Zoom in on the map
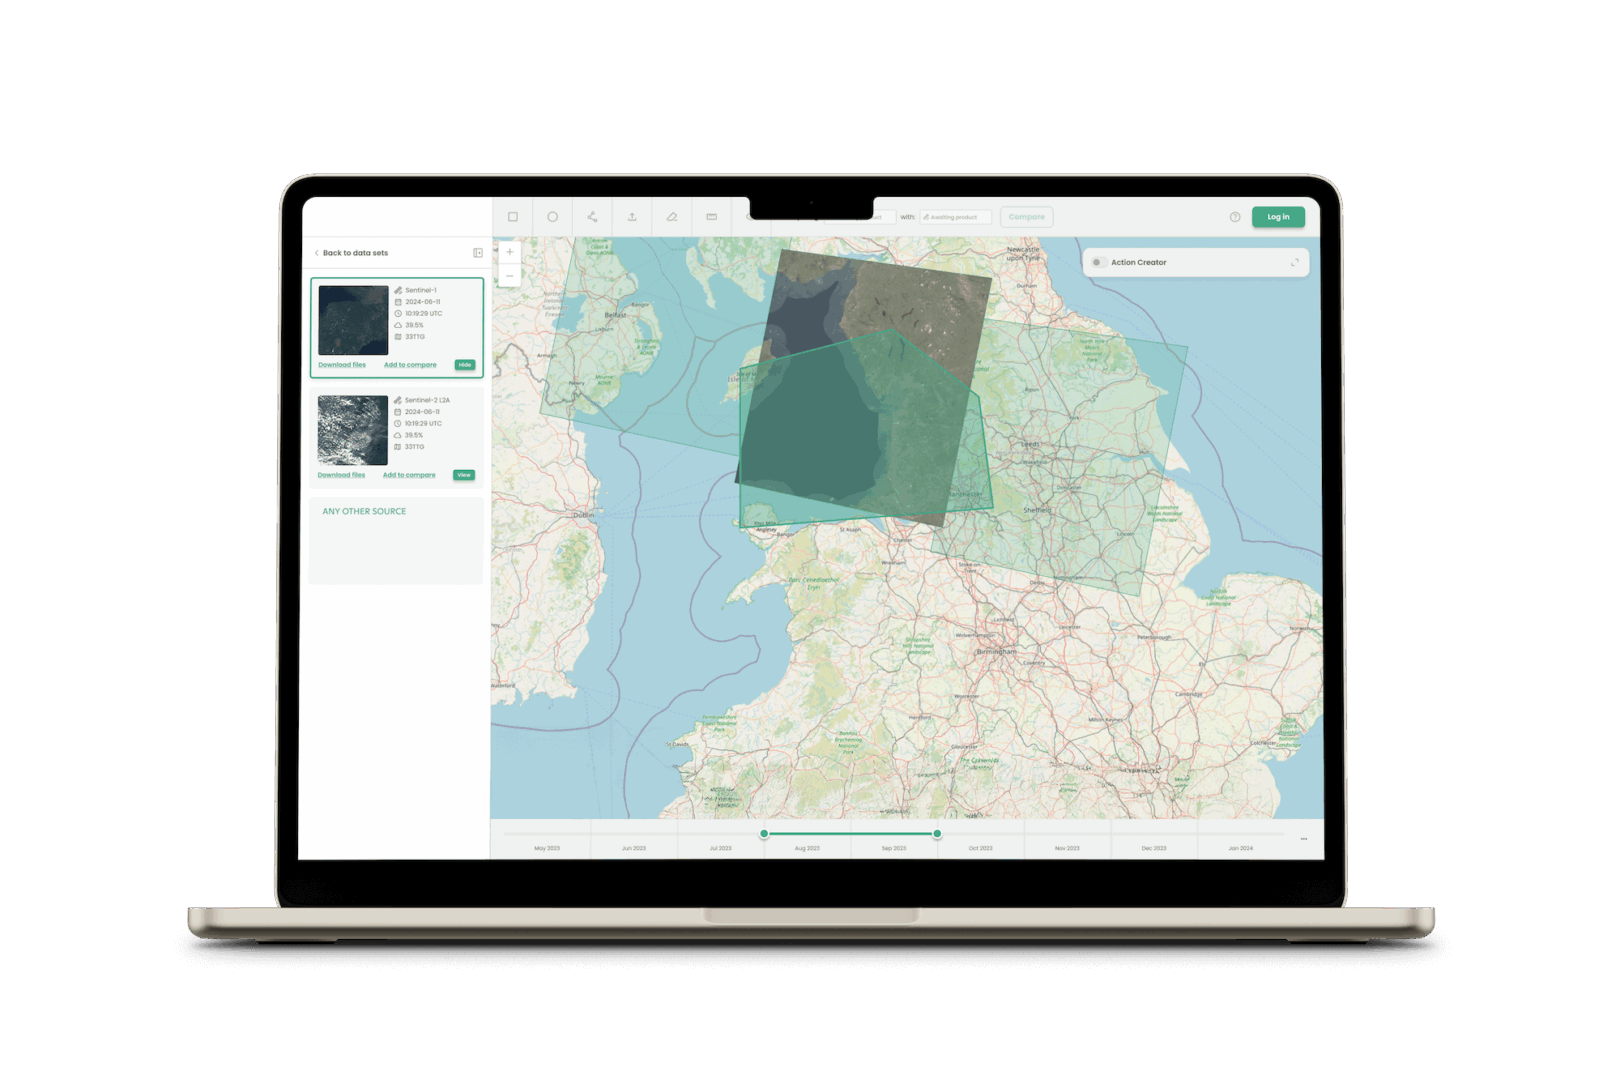The image size is (1620, 1080). point(509,252)
